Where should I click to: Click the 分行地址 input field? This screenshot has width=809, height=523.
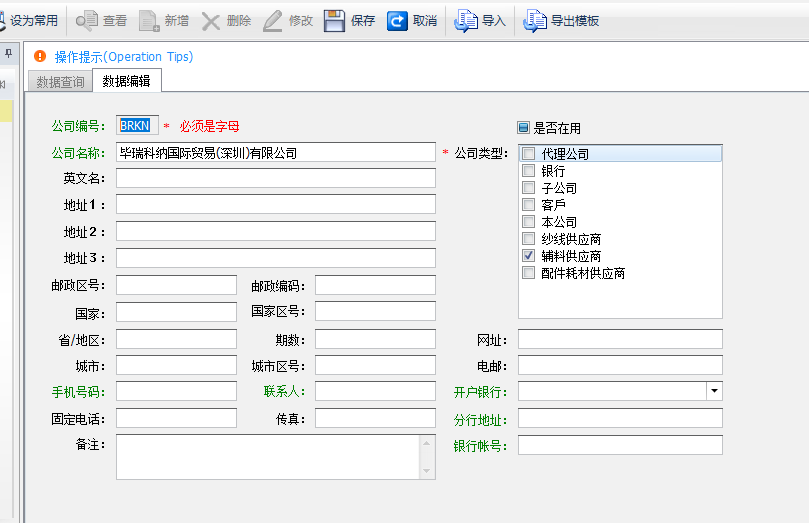[620, 418]
